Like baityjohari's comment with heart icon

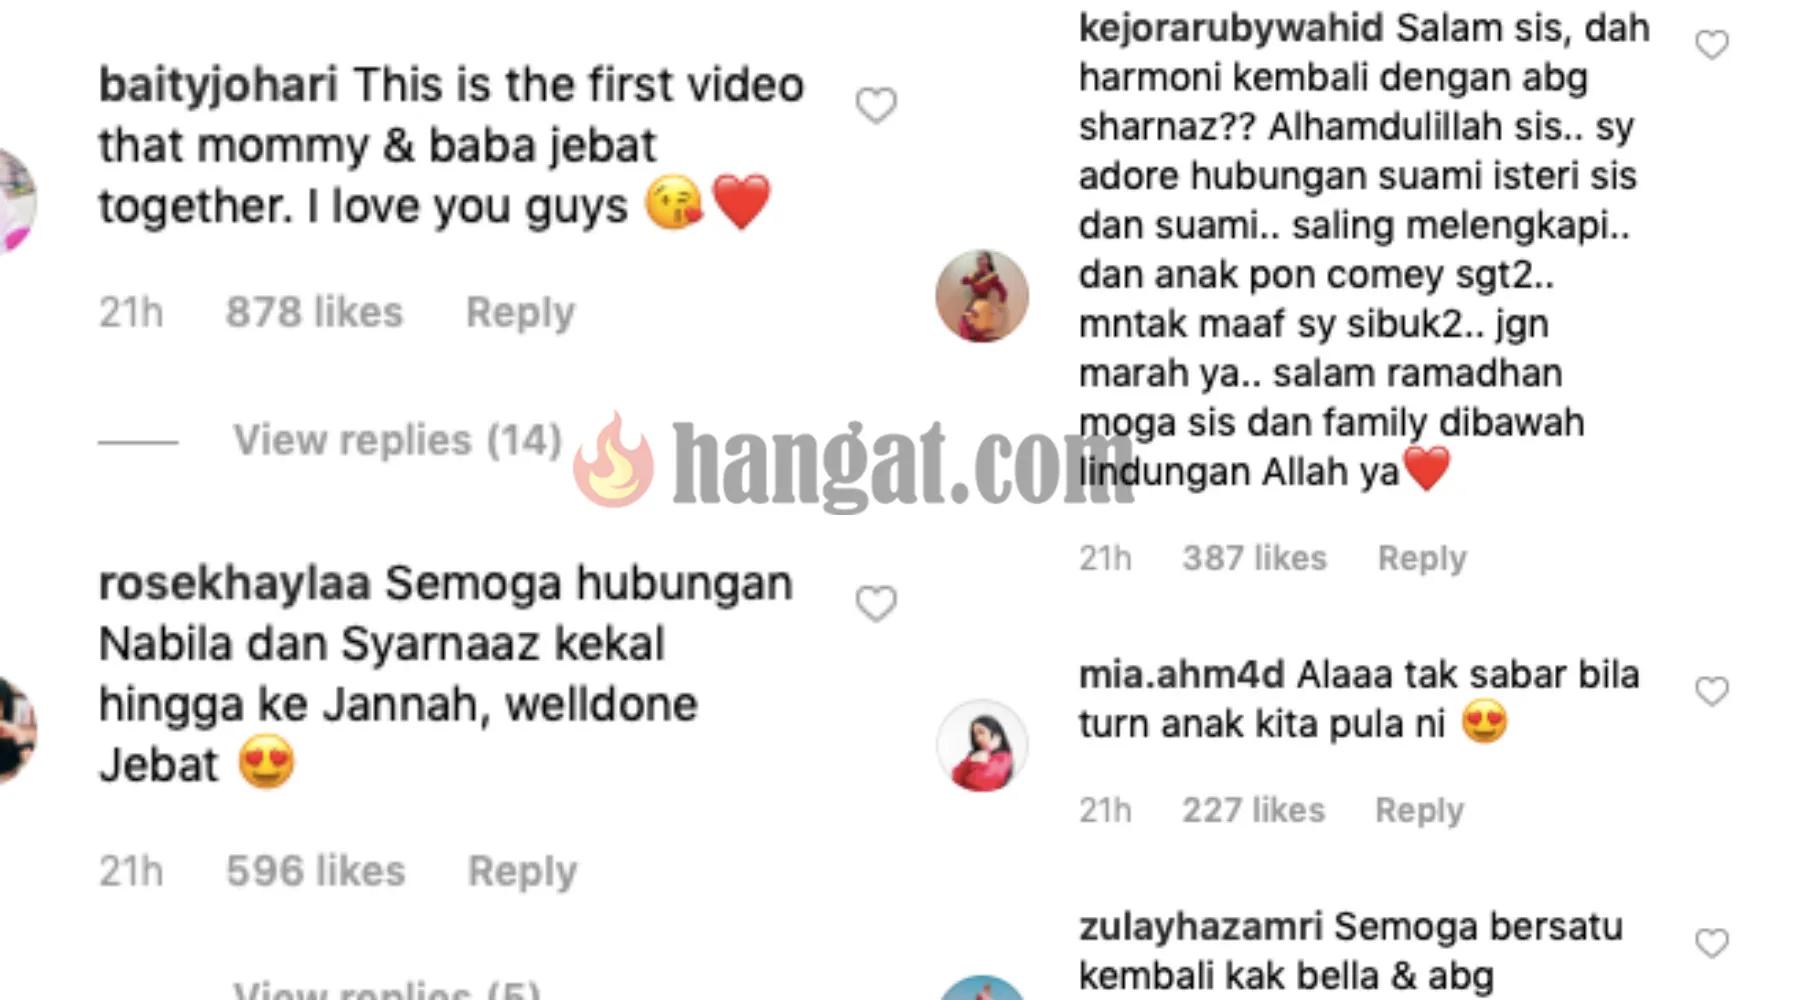click(876, 105)
